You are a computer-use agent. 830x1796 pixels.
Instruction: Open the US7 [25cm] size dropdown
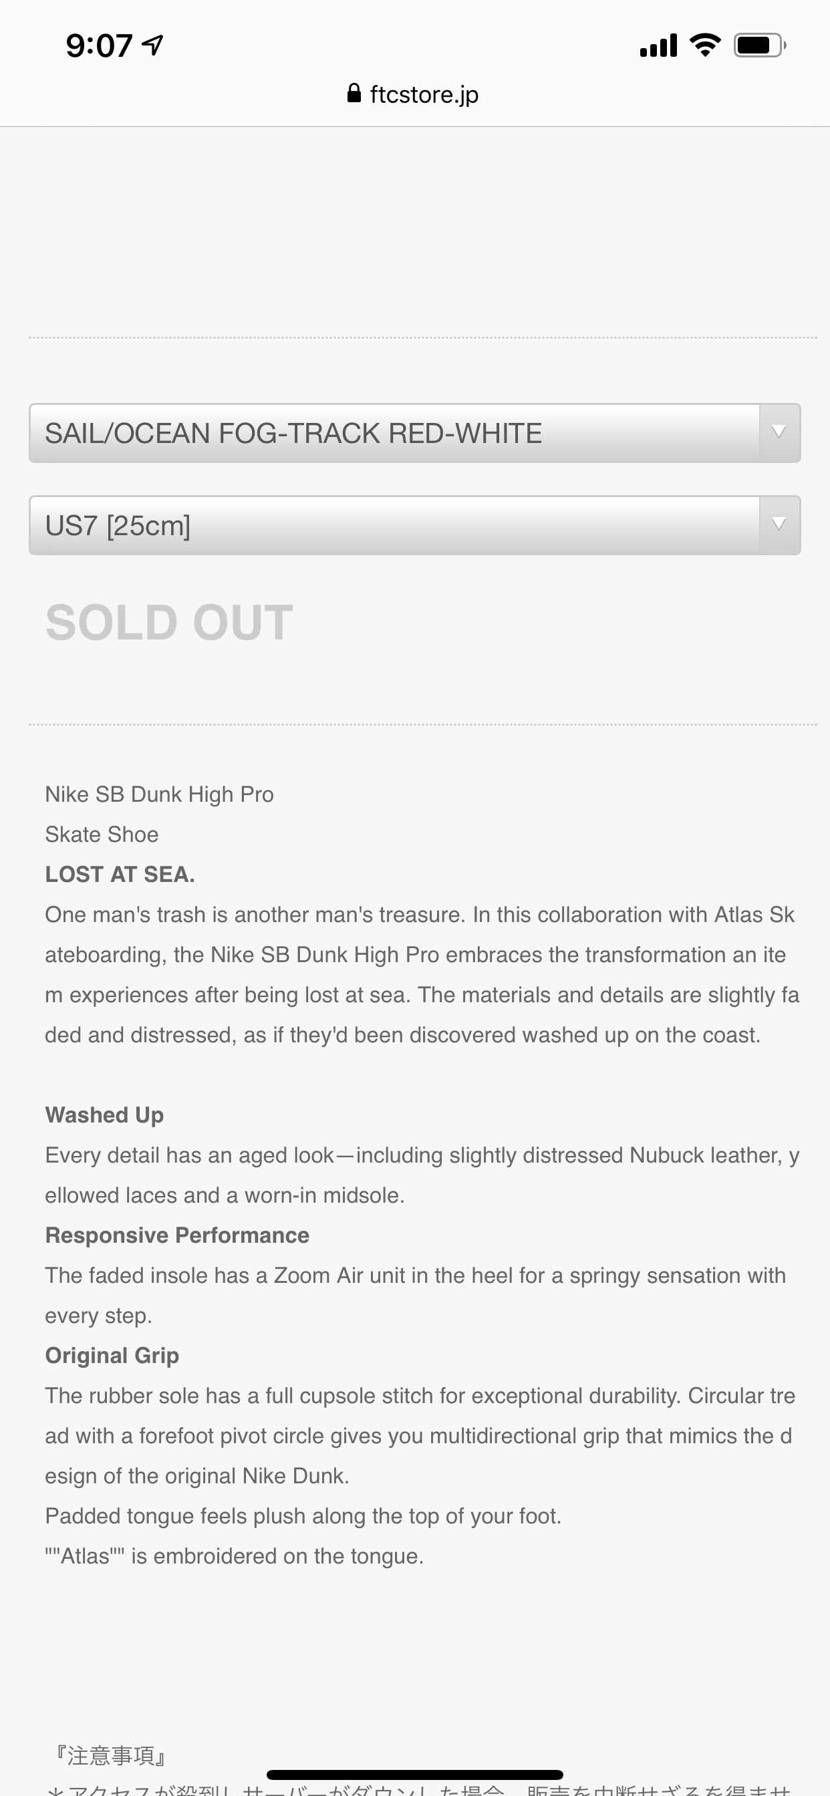[395, 525]
